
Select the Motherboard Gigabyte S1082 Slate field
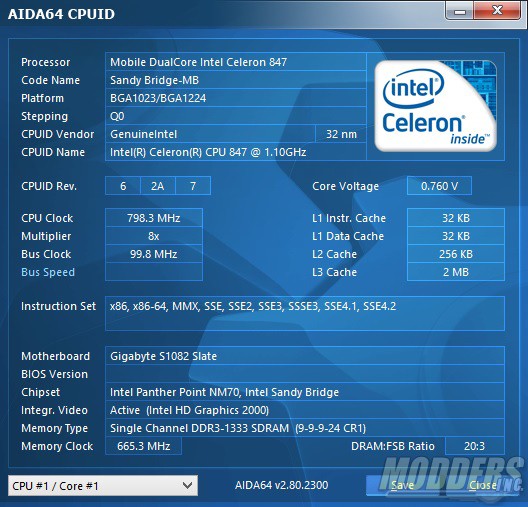click(x=305, y=356)
